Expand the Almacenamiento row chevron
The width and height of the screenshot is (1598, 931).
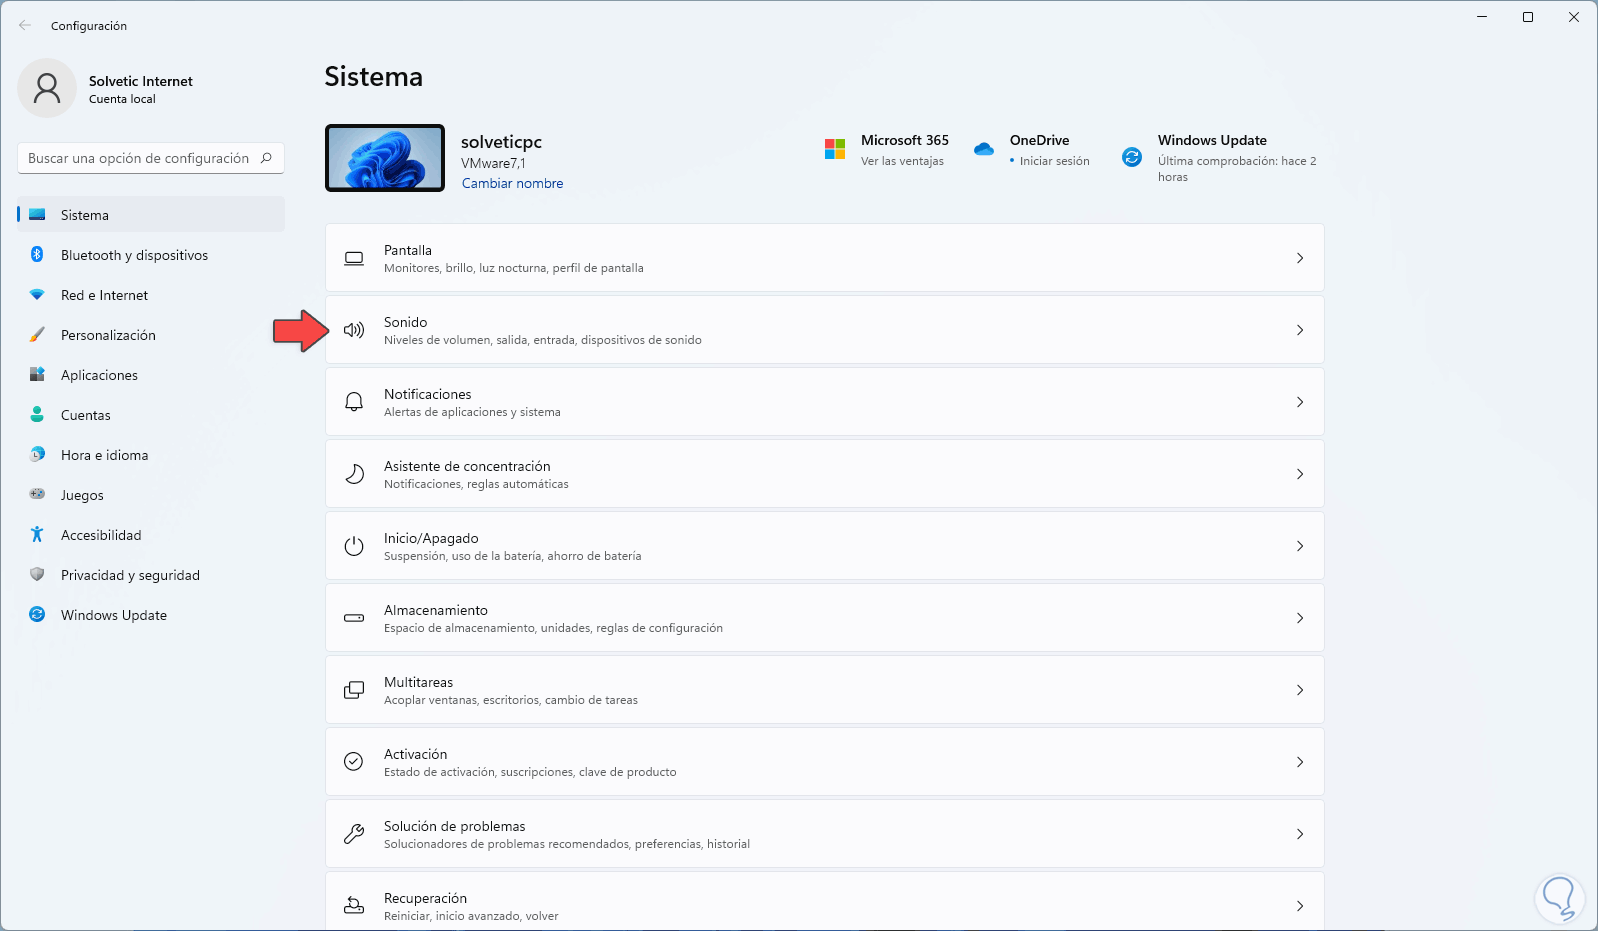pyautogui.click(x=1300, y=618)
